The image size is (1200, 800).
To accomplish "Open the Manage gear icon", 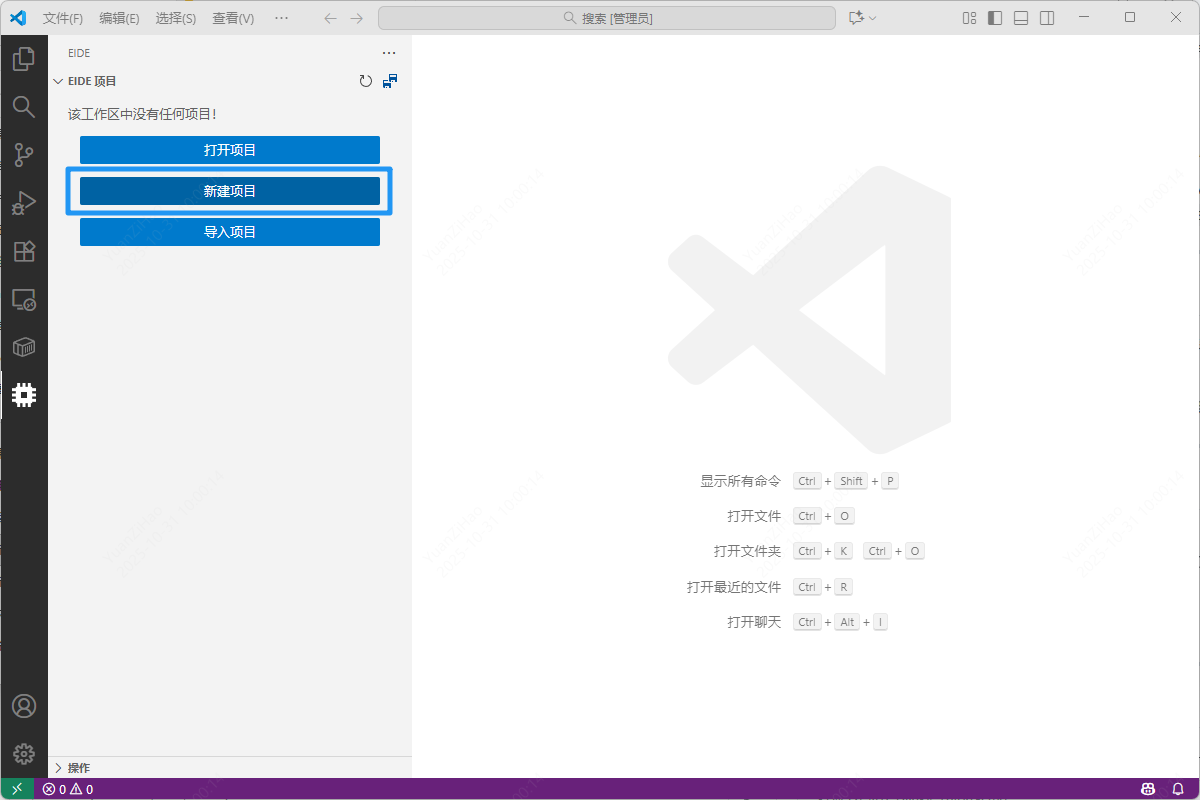I will click(x=24, y=754).
